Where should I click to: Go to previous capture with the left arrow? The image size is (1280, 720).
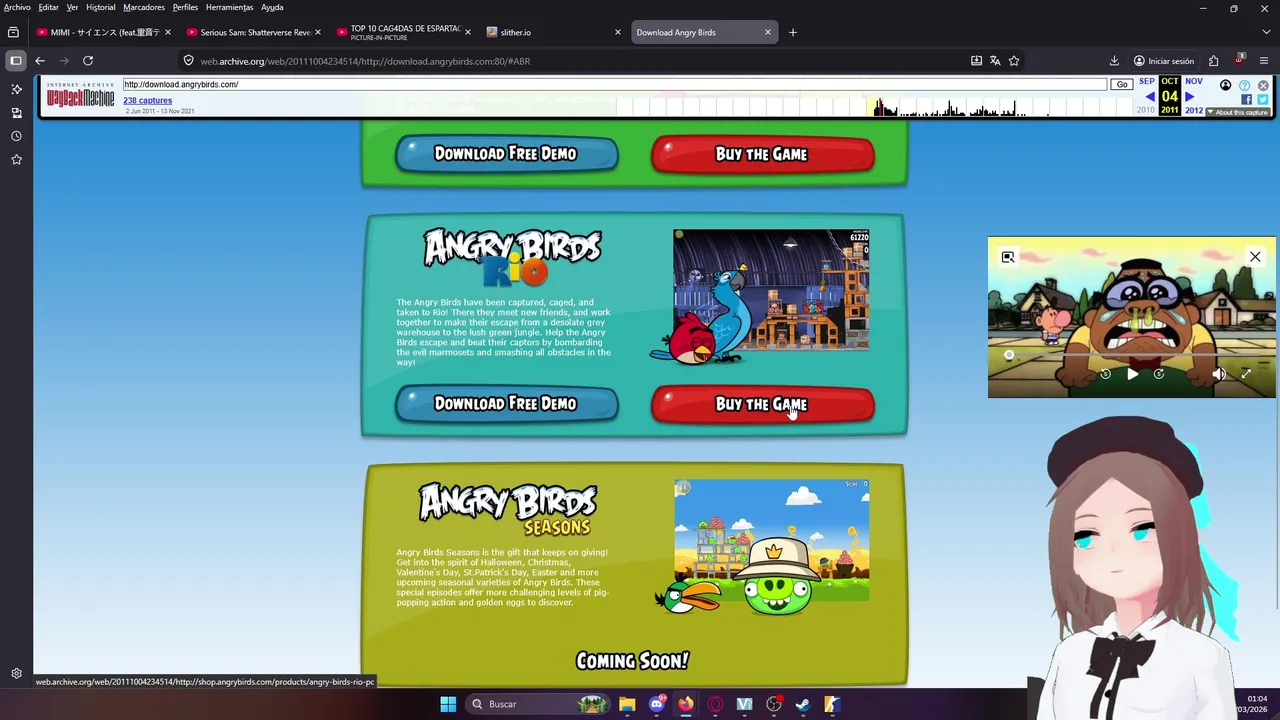[1150, 97]
